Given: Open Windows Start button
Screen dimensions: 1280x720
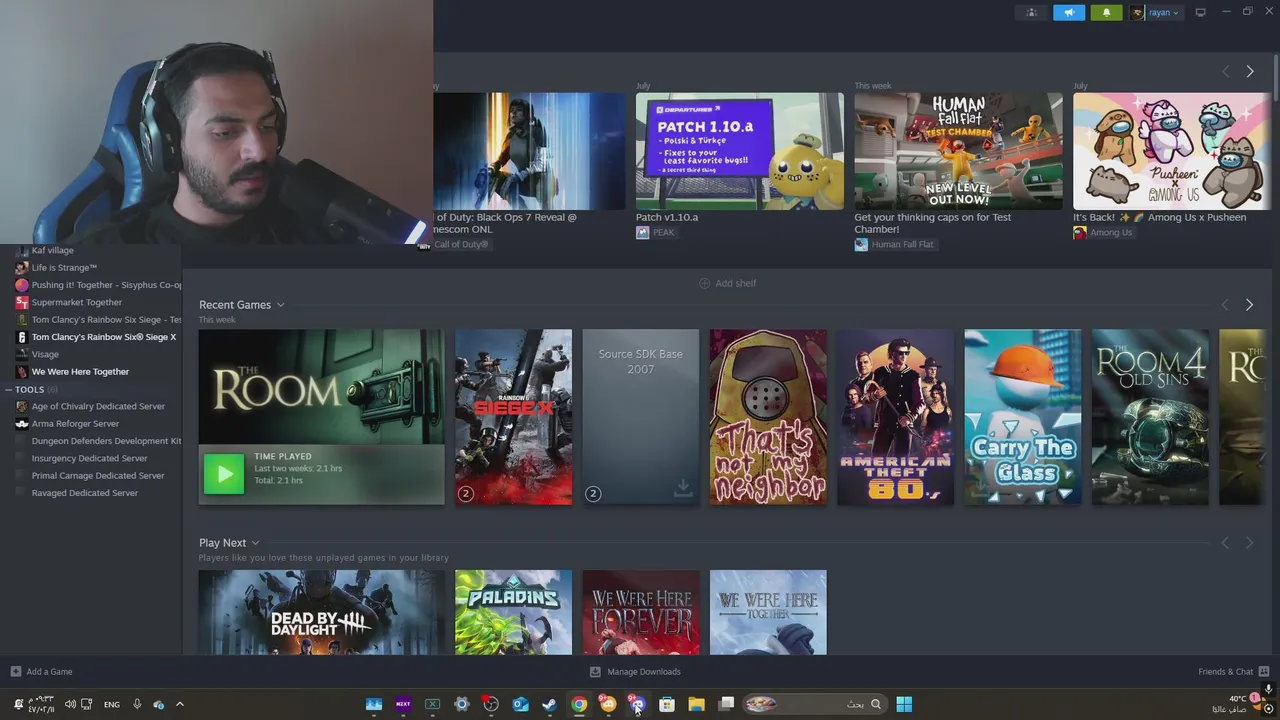Looking at the screenshot, I should [904, 704].
